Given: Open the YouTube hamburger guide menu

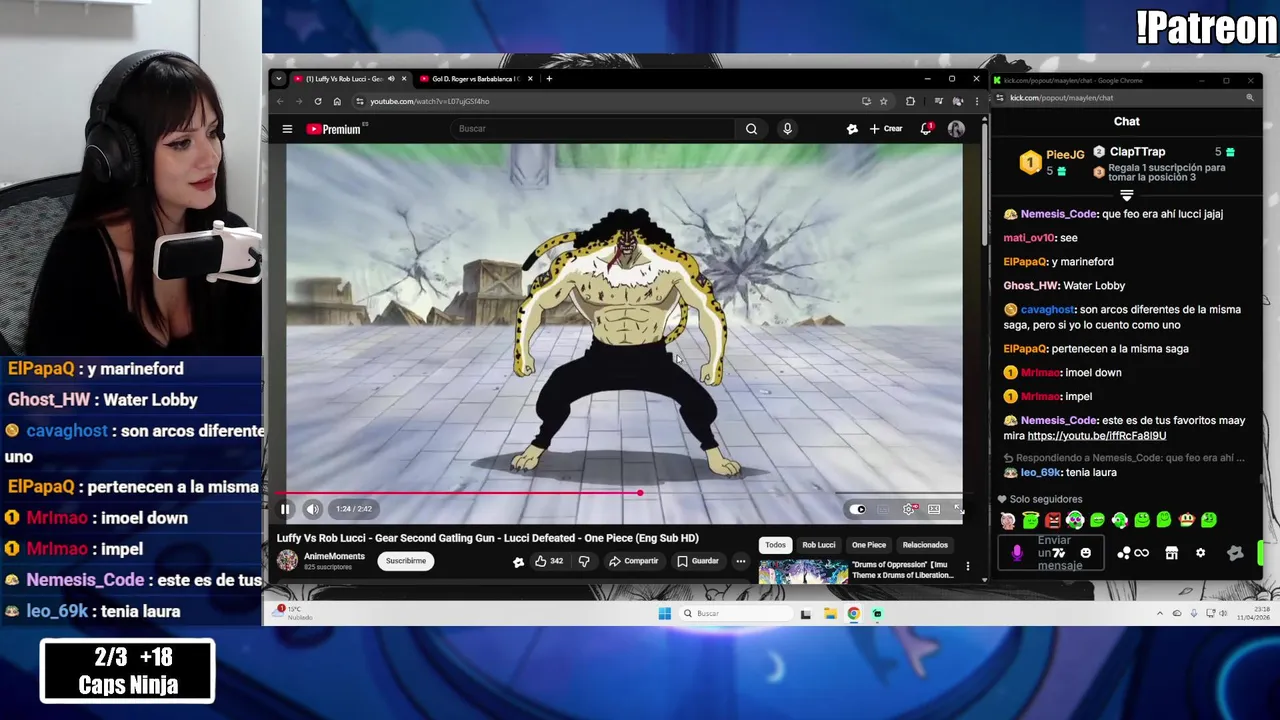Looking at the screenshot, I should pyautogui.click(x=287, y=129).
